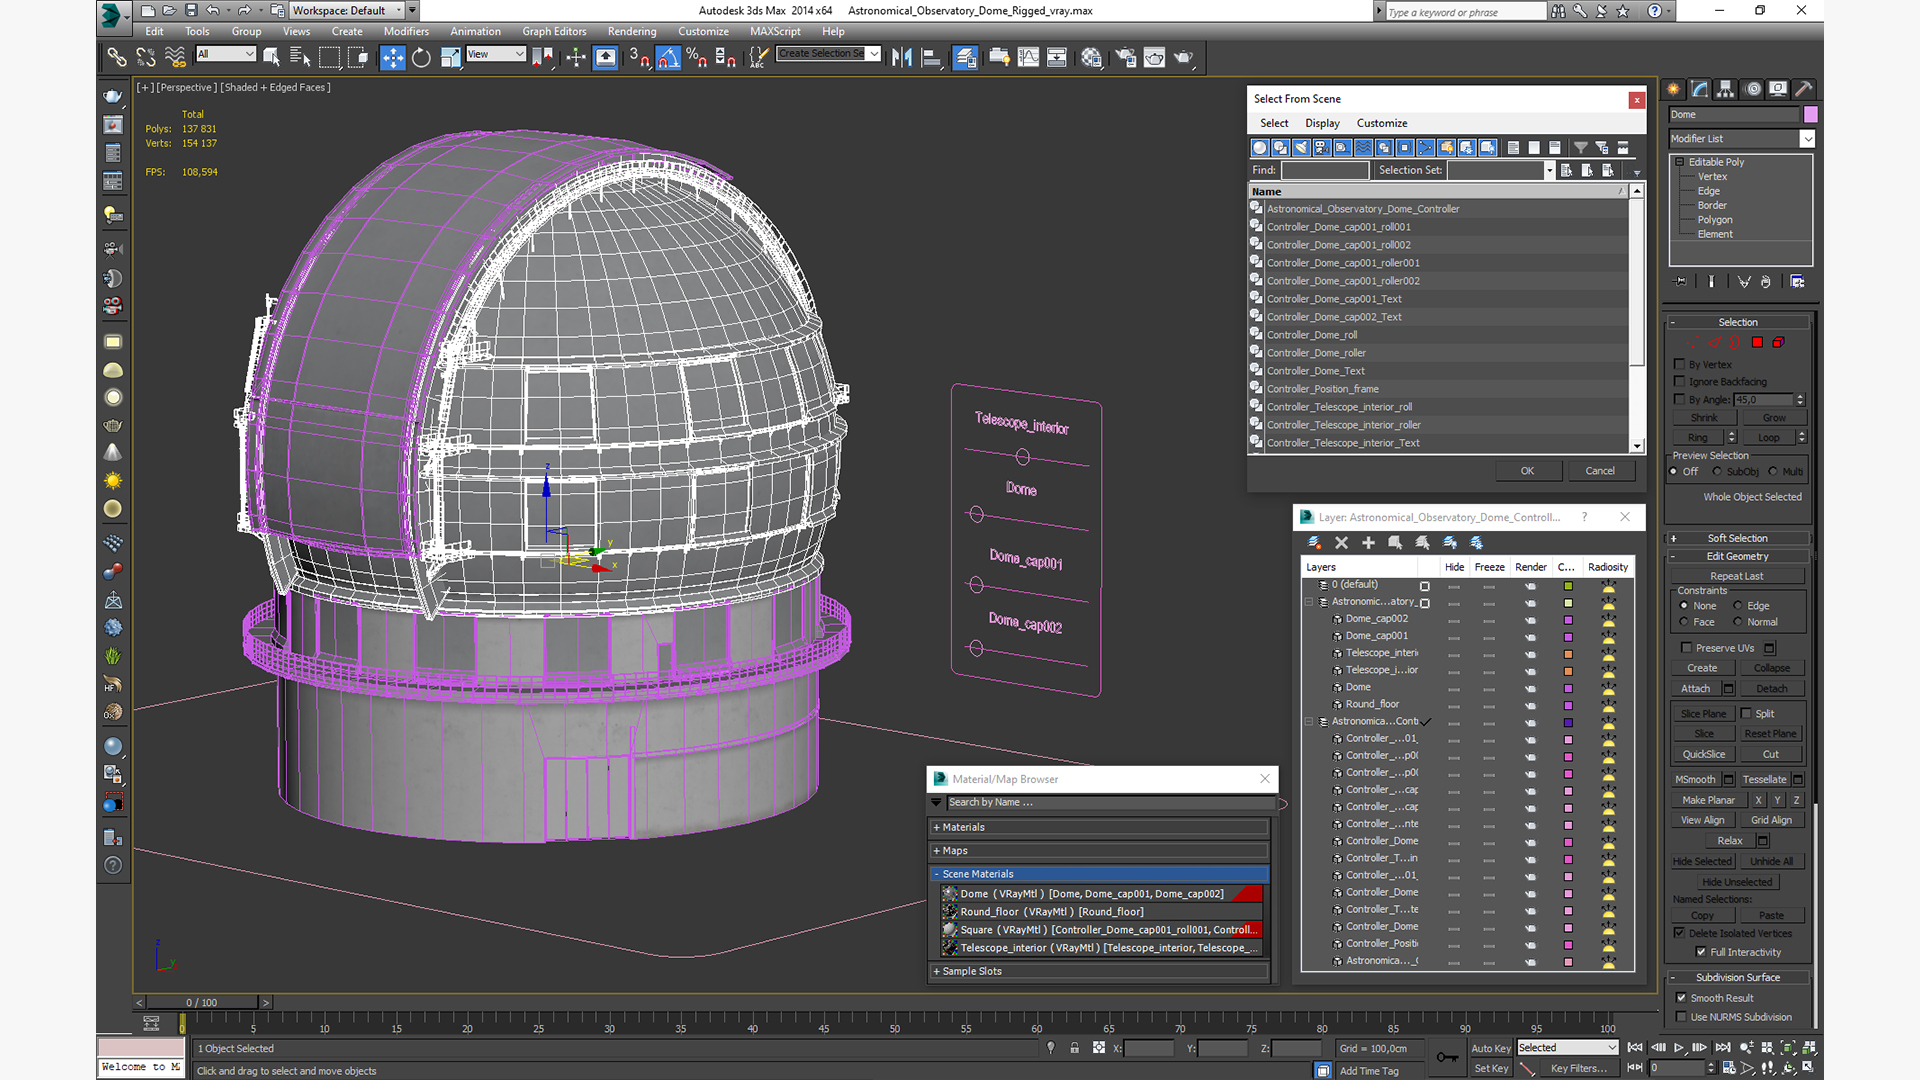Toggle Smooth Result checkbox

coord(1681,998)
